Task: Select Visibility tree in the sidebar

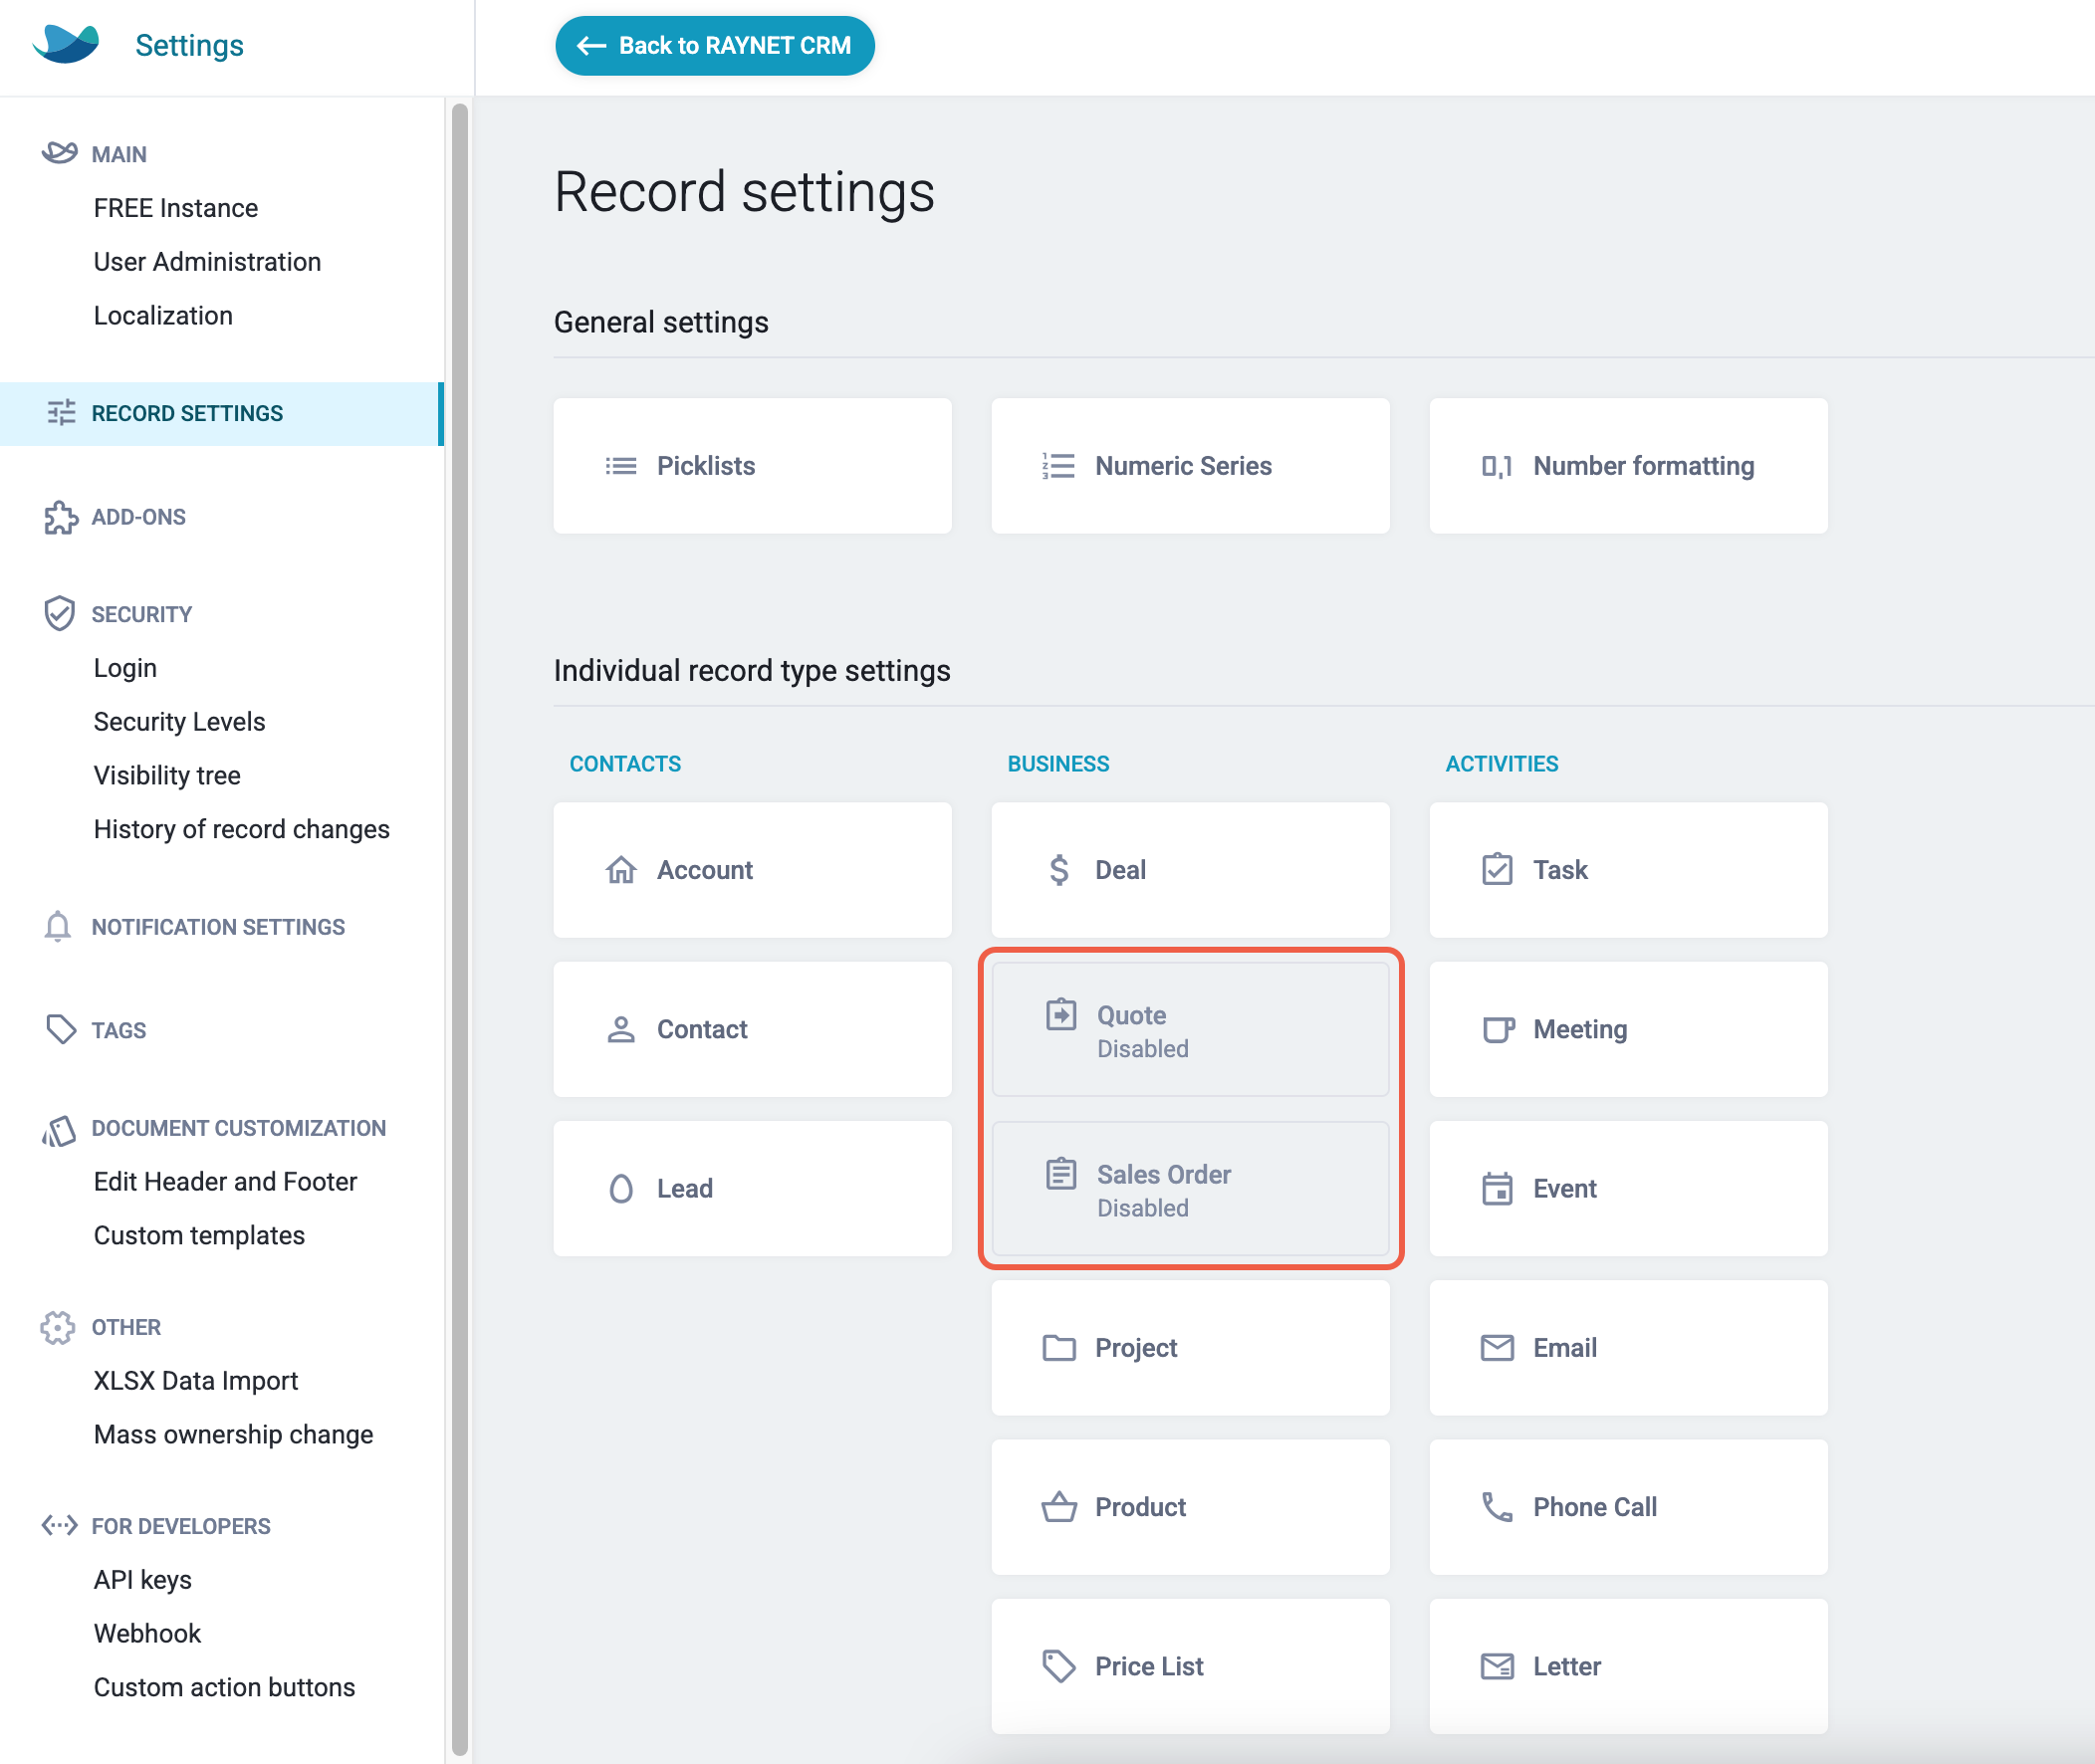Action: (167, 775)
